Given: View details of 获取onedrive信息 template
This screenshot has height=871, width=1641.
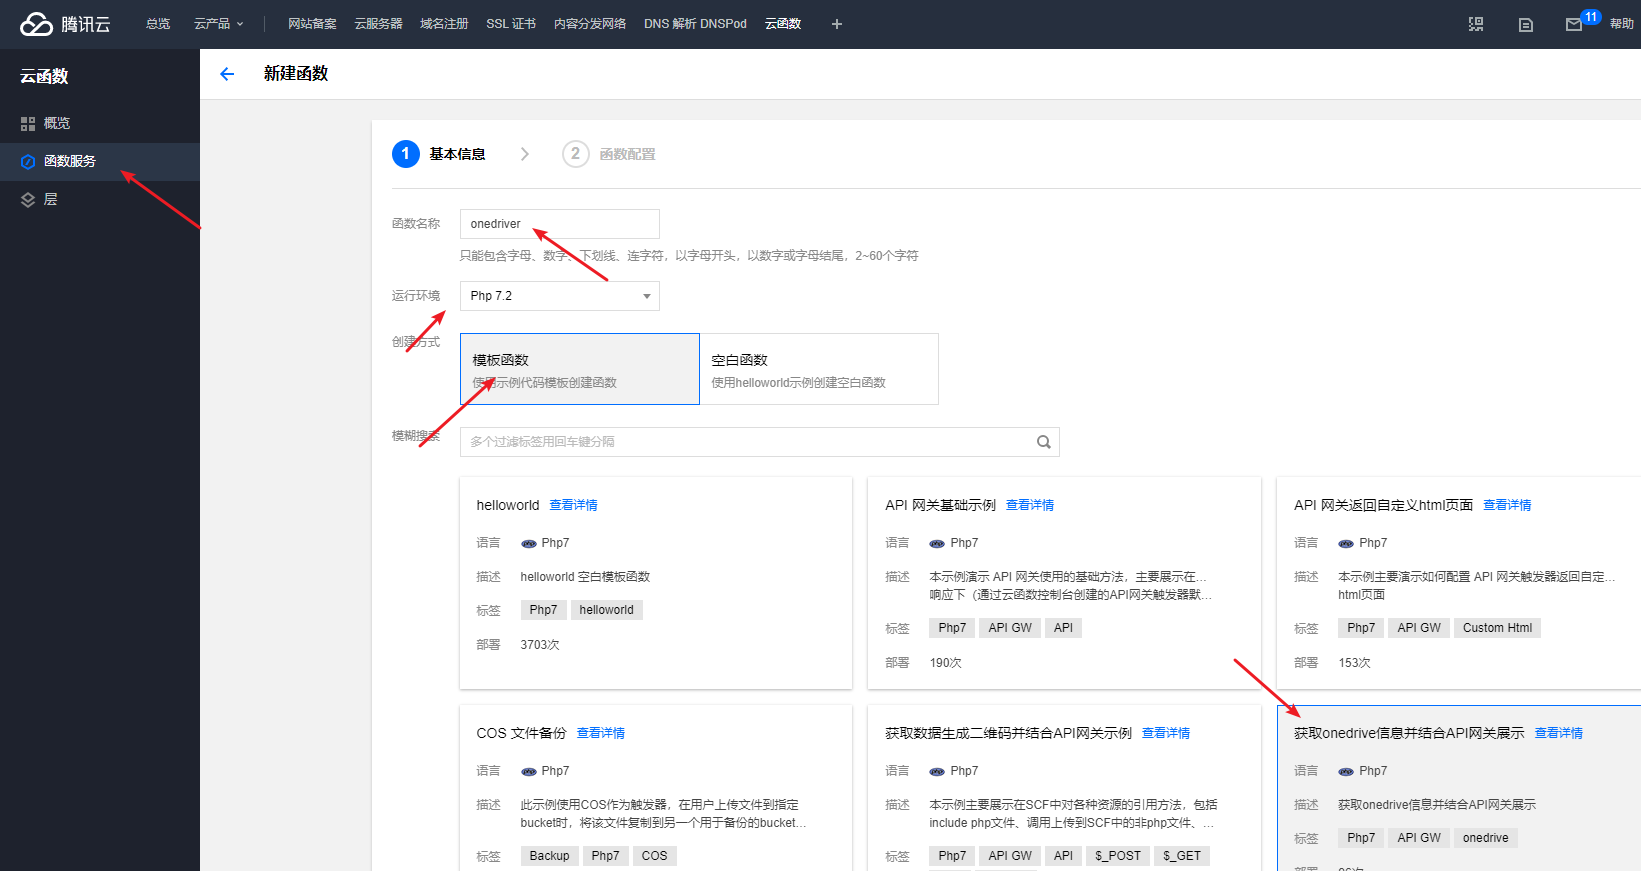Looking at the screenshot, I should [1559, 734].
